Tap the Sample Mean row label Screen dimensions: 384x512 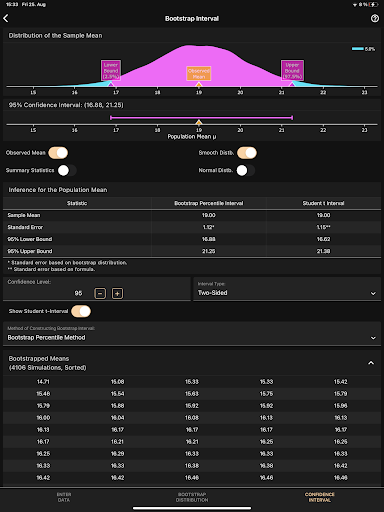pyautogui.click(x=24, y=215)
